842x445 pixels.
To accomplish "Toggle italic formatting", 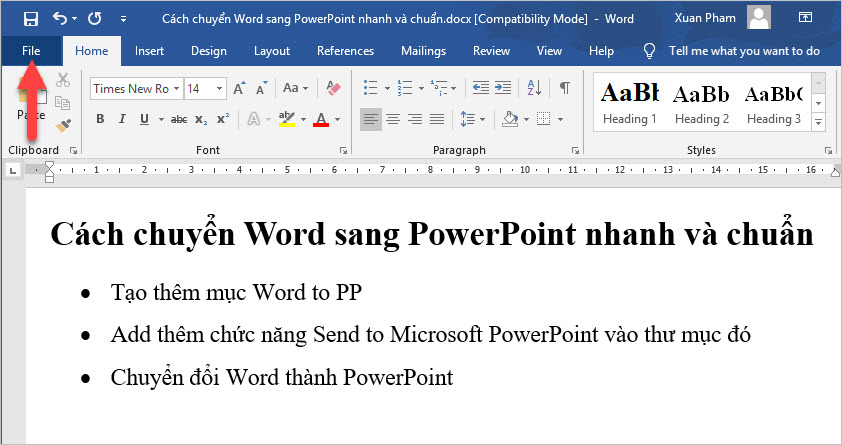I will click(122, 119).
